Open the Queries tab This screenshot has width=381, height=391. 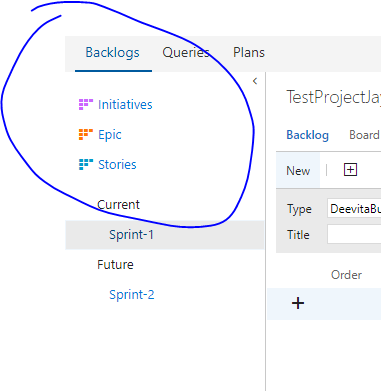click(186, 53)
